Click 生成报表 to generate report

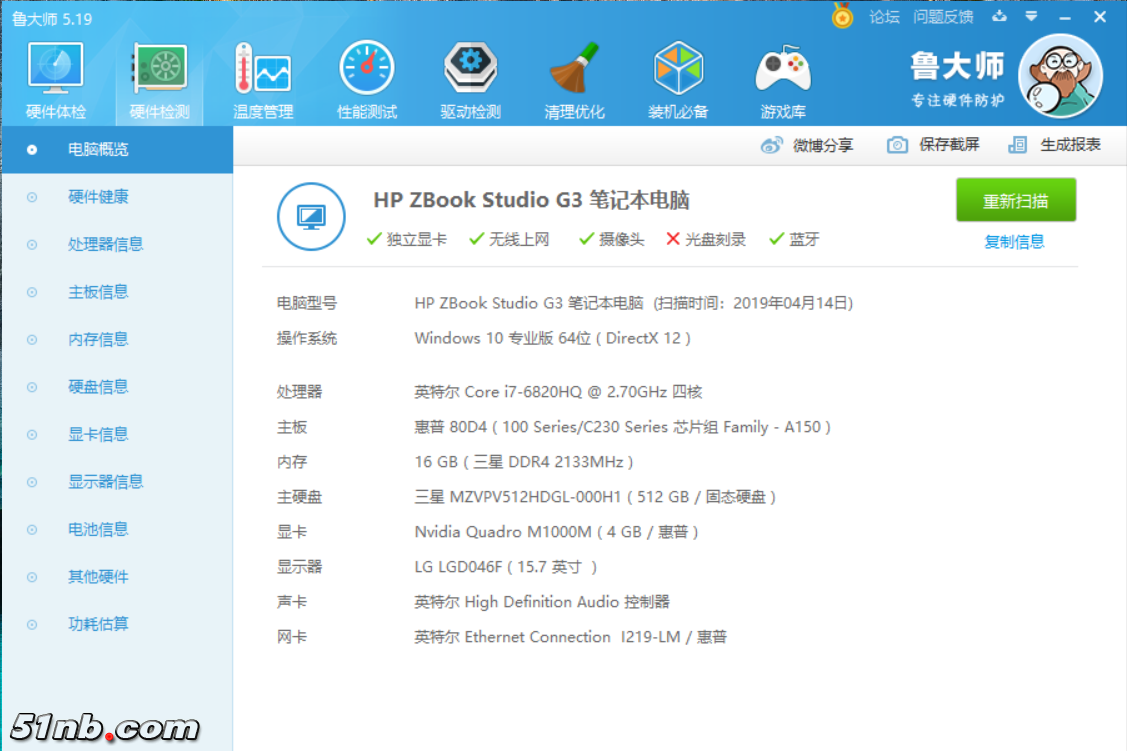tap(1055, 145)
